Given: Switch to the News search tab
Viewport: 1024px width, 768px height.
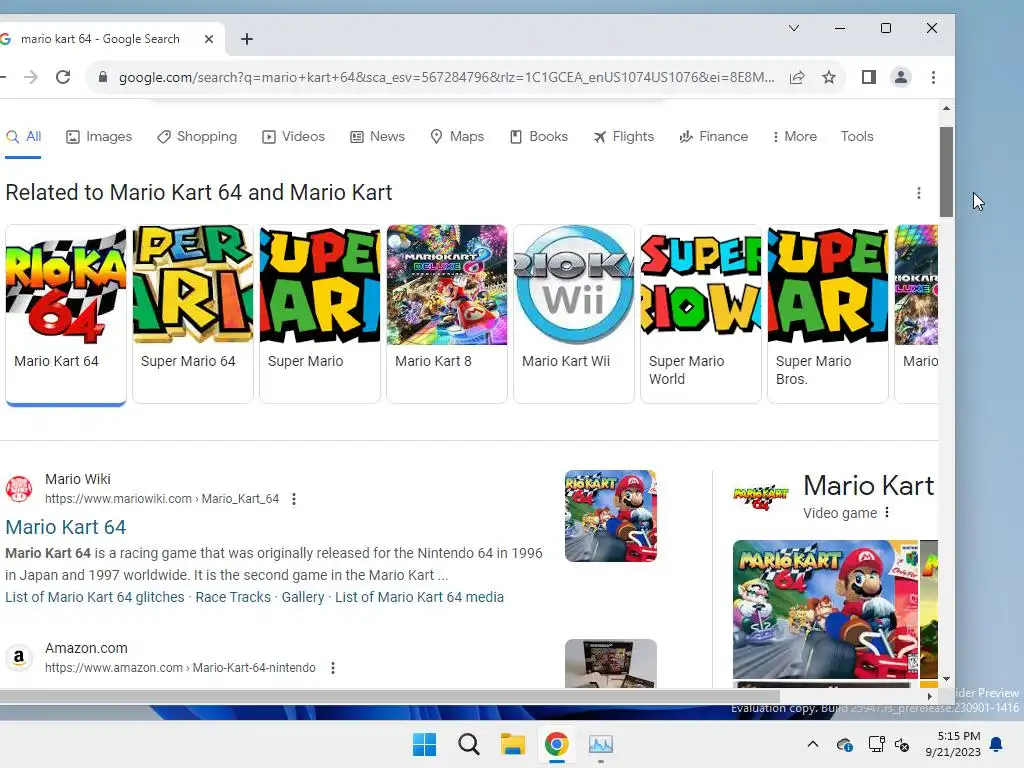Looking at the screenshot, I should [377, 136].
